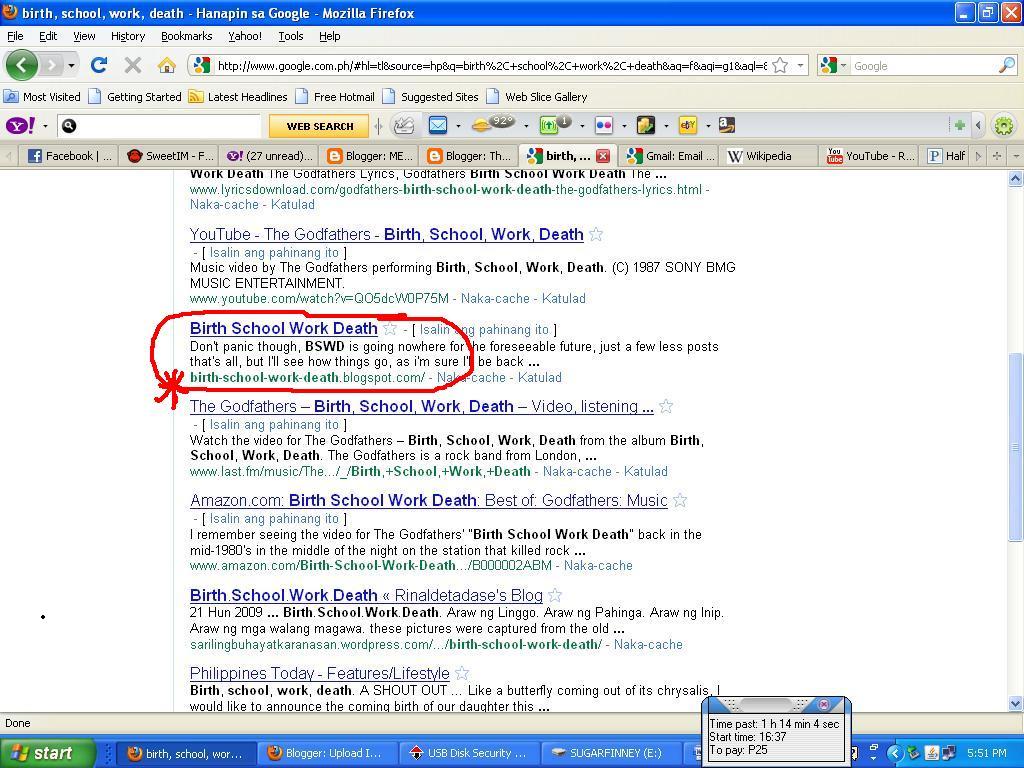This screenshot has height=768, width=1024.
Task: Star the Rinaldetadase's Blog result
Action: pos(554,596)
